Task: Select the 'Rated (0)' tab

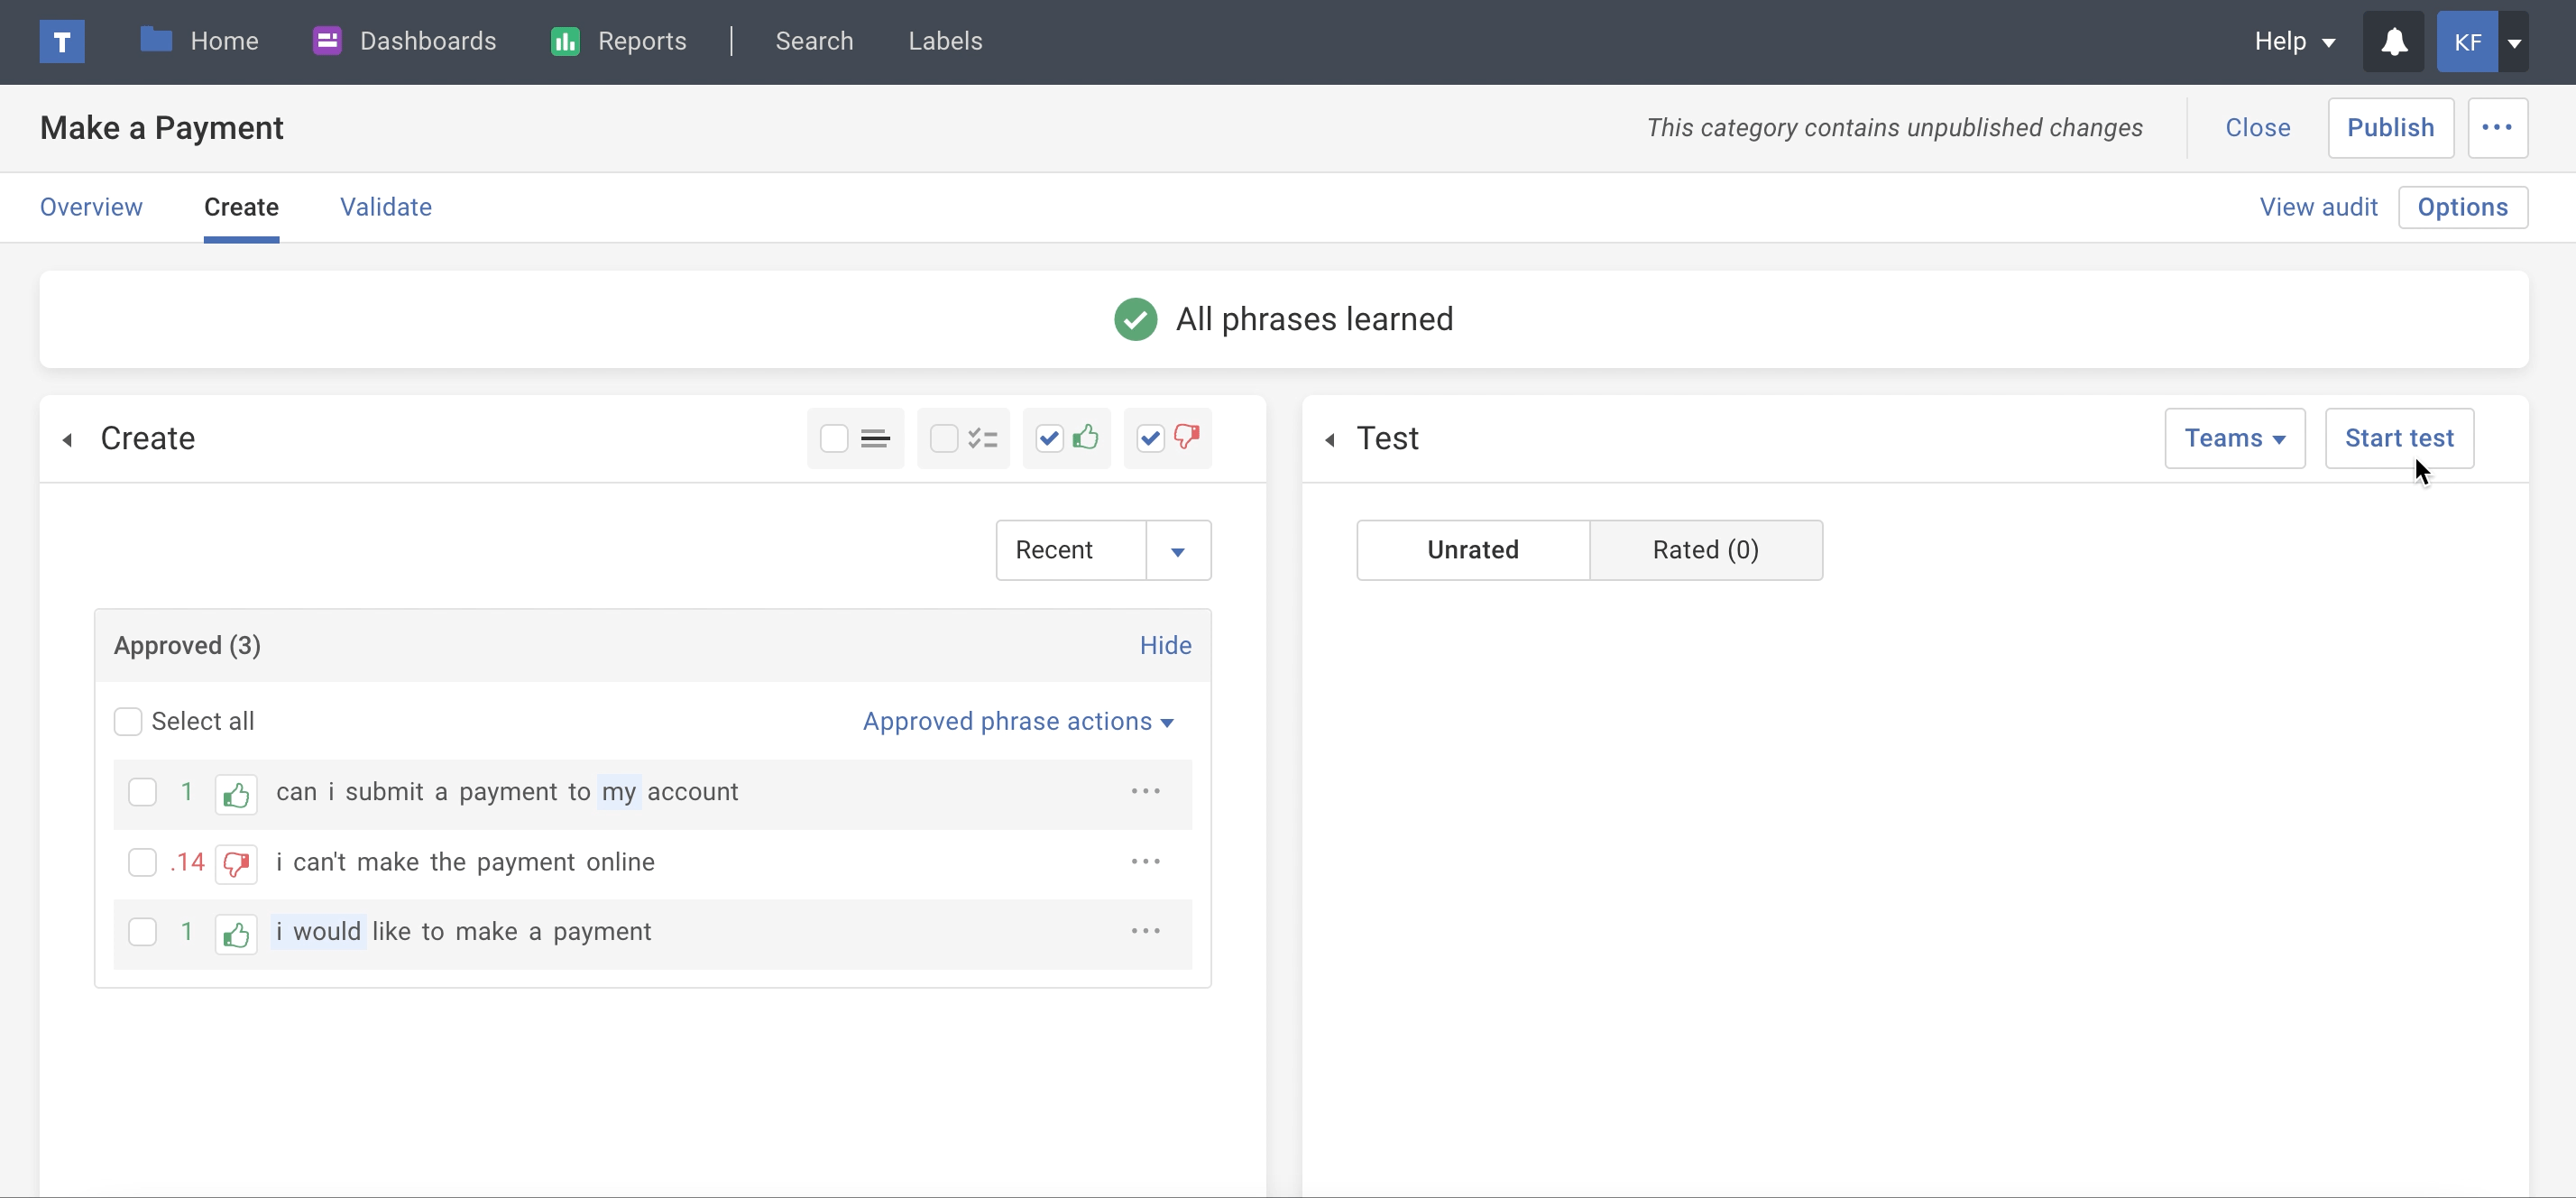Action: 1705,550
